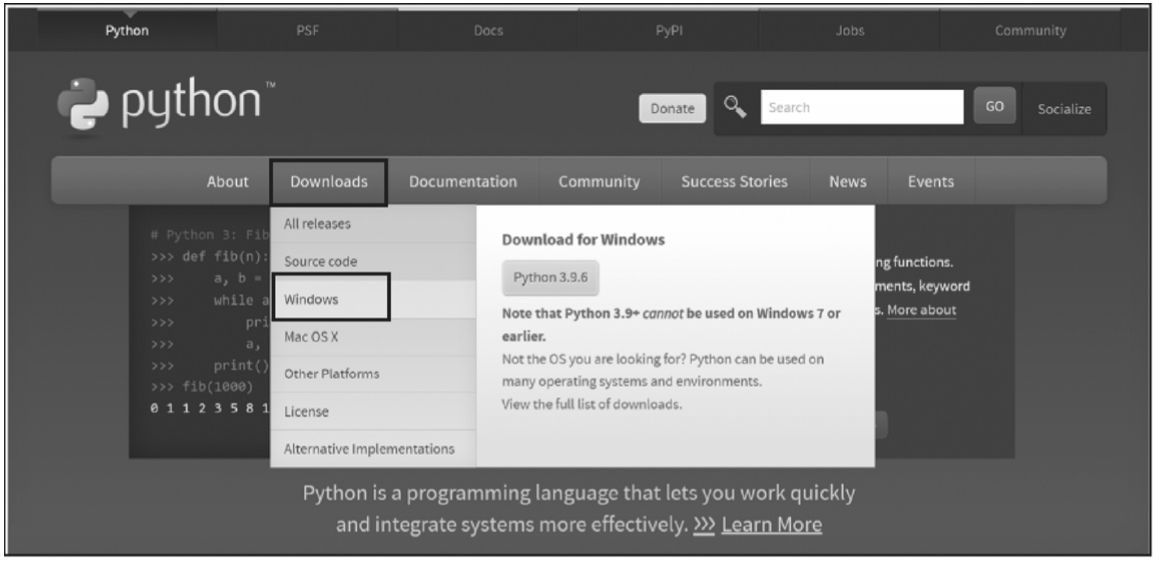The height and width of the screenshot is (564, 1159).
Task: Choose Mac OS X in Downloads menu
Action: pyautogui.click(x=373, y=337)
